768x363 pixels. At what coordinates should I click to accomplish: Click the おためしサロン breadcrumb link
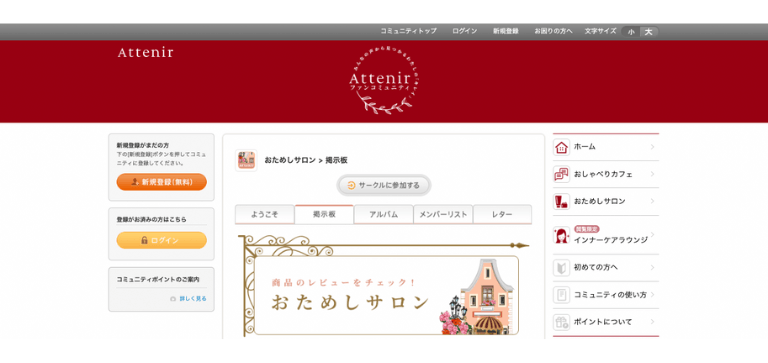290,160
